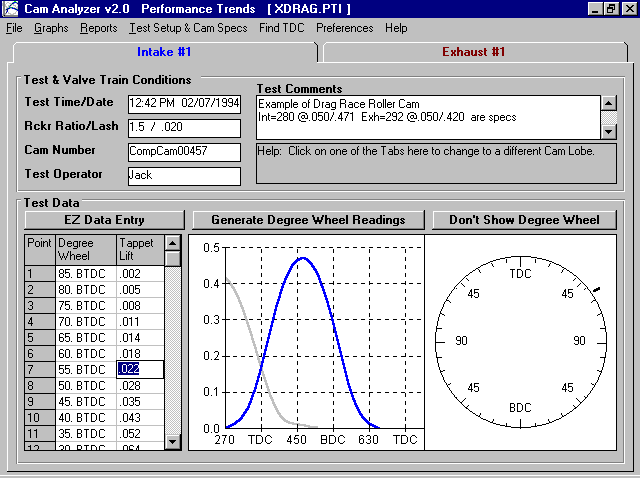Select the 85. BTDC degree wheel cell
The image size is (640, 480).
tap(86, 273)
